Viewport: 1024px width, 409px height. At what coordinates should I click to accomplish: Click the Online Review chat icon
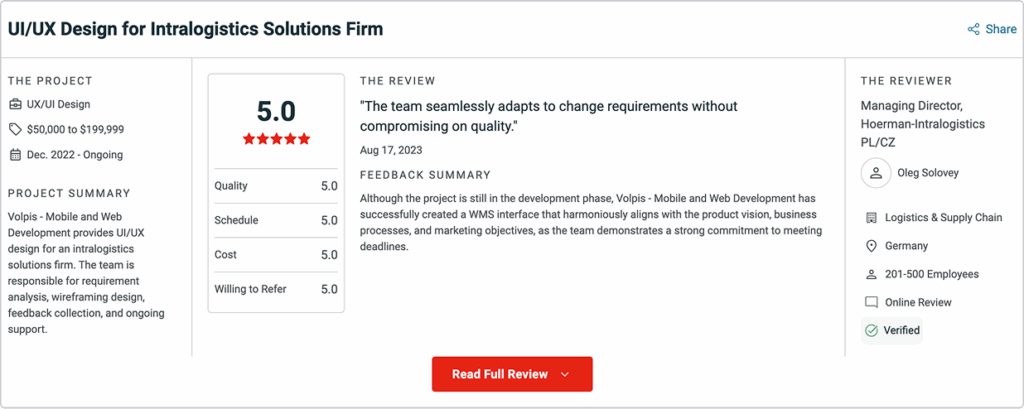click(x=871, y=302)
